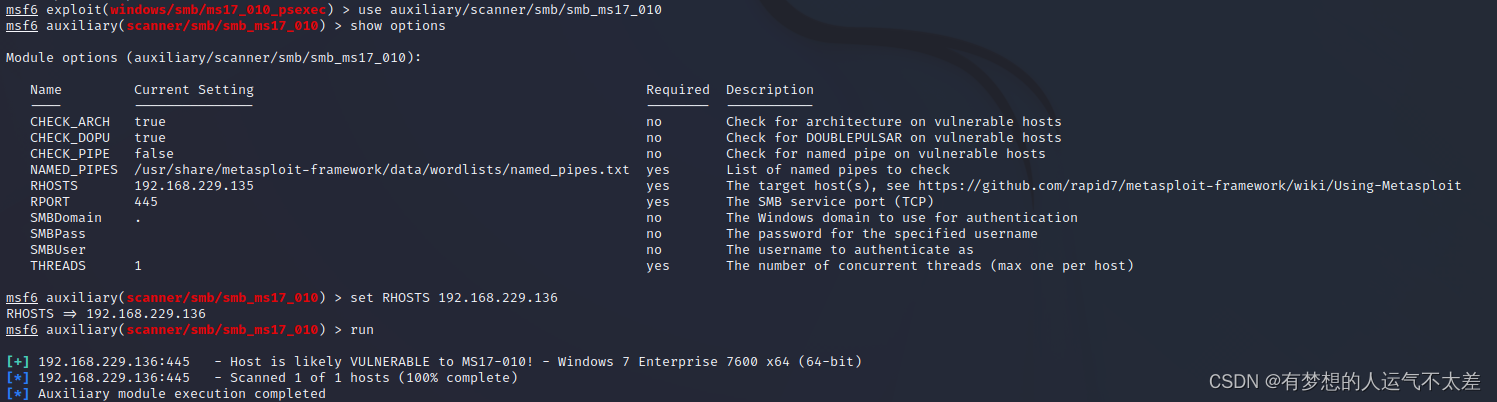Click the CHECK_ARCH option name
This screenshot has width=1497, height=402.
click(70, 122)
